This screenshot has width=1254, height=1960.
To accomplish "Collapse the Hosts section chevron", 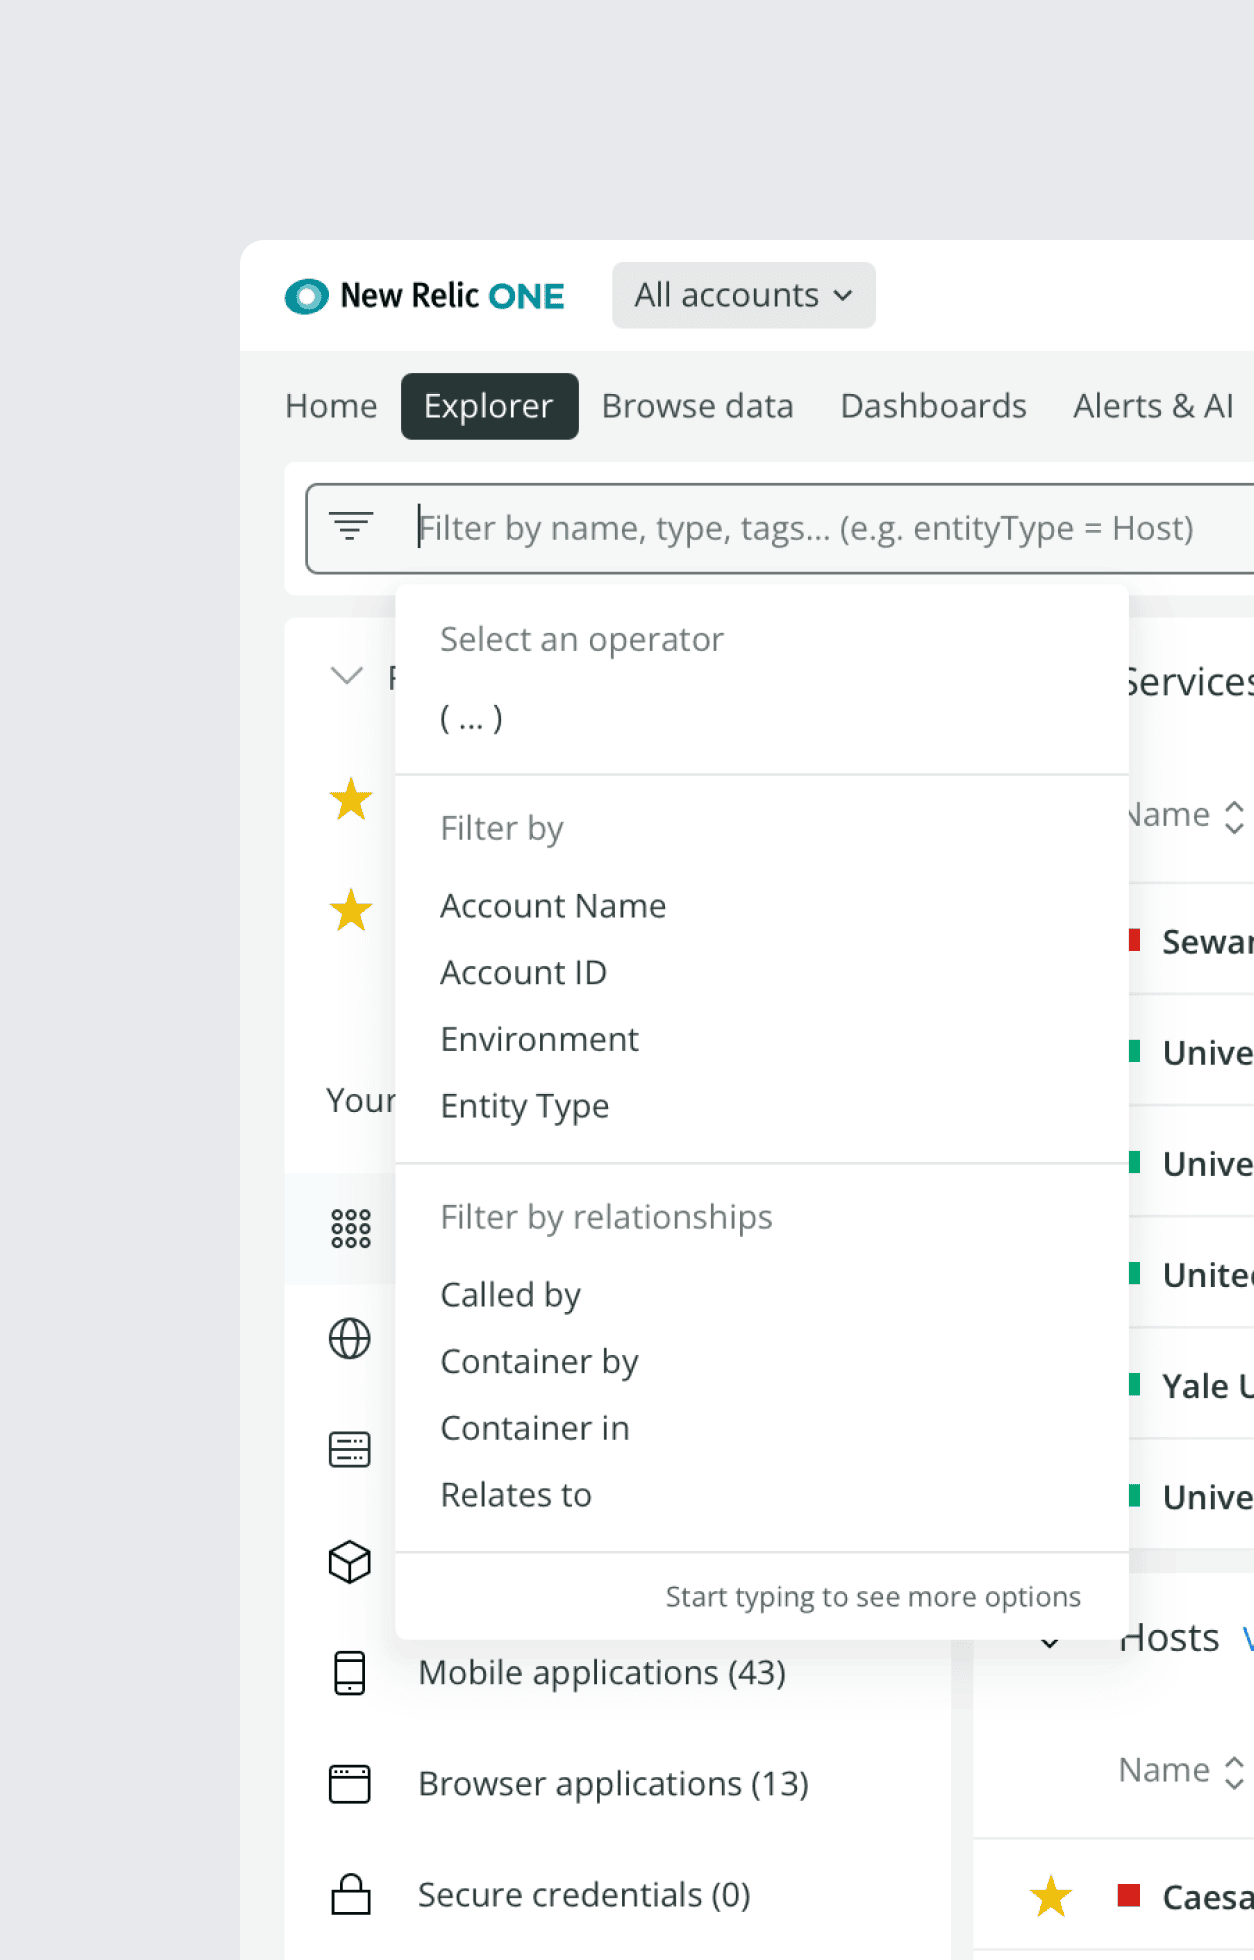I will coord(1050,1643).
